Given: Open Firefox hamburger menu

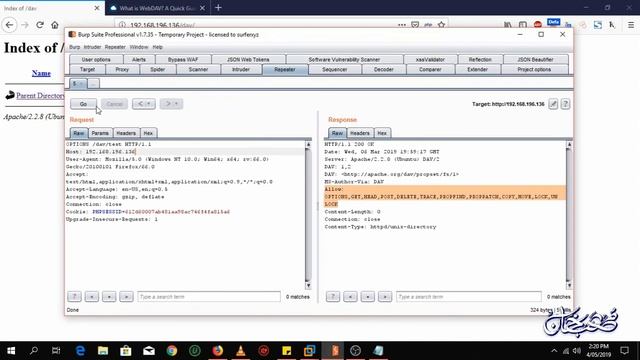Looking at the screenshot, I should 631,25.
